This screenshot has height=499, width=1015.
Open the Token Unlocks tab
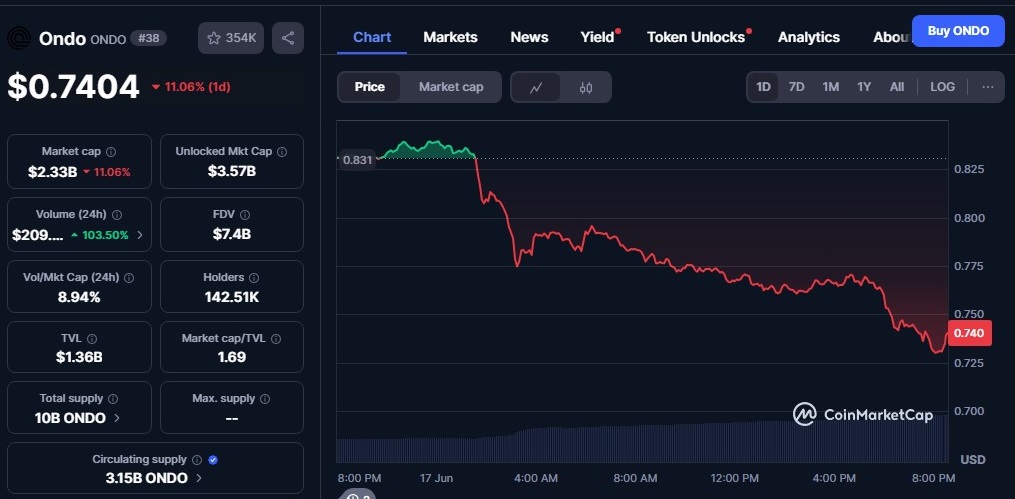[696, 38]
